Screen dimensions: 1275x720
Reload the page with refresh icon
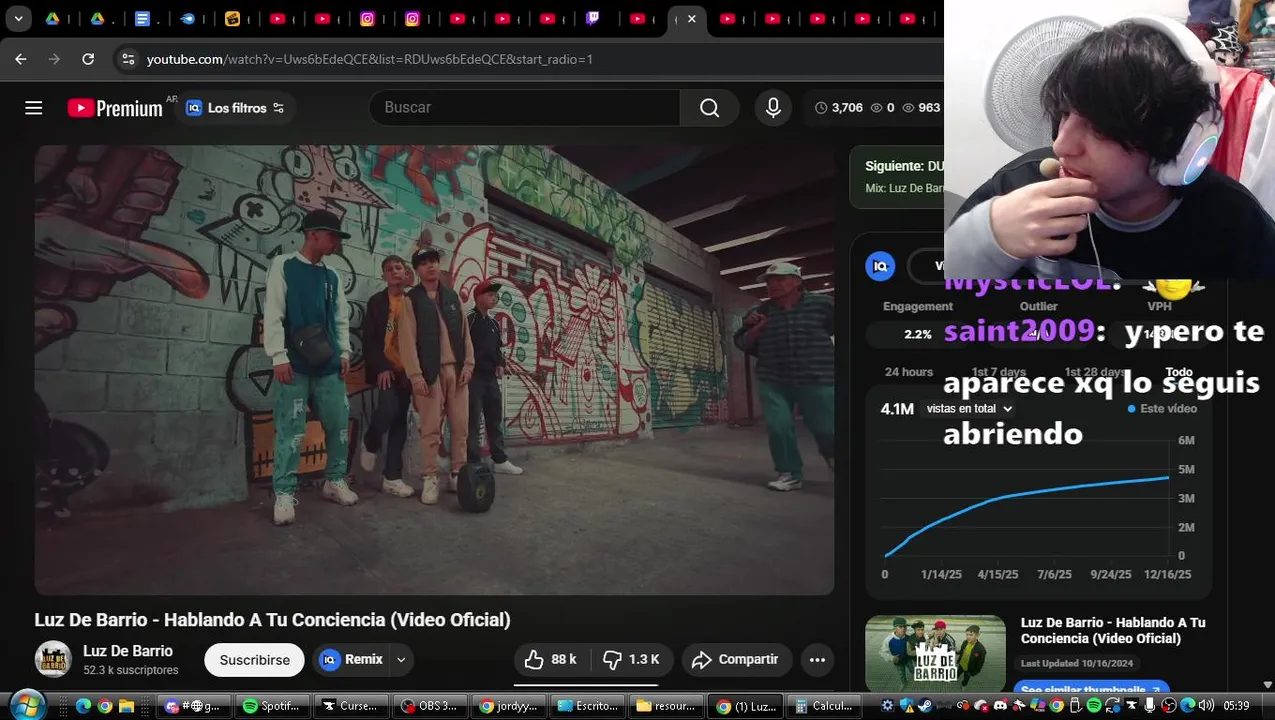pyautogui.click(x=88, y=59)
